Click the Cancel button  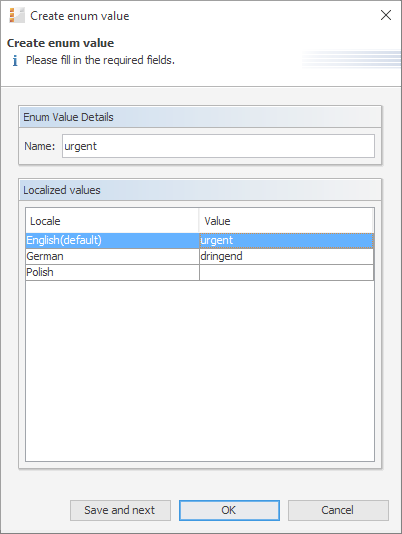click(x=338, y=510)
